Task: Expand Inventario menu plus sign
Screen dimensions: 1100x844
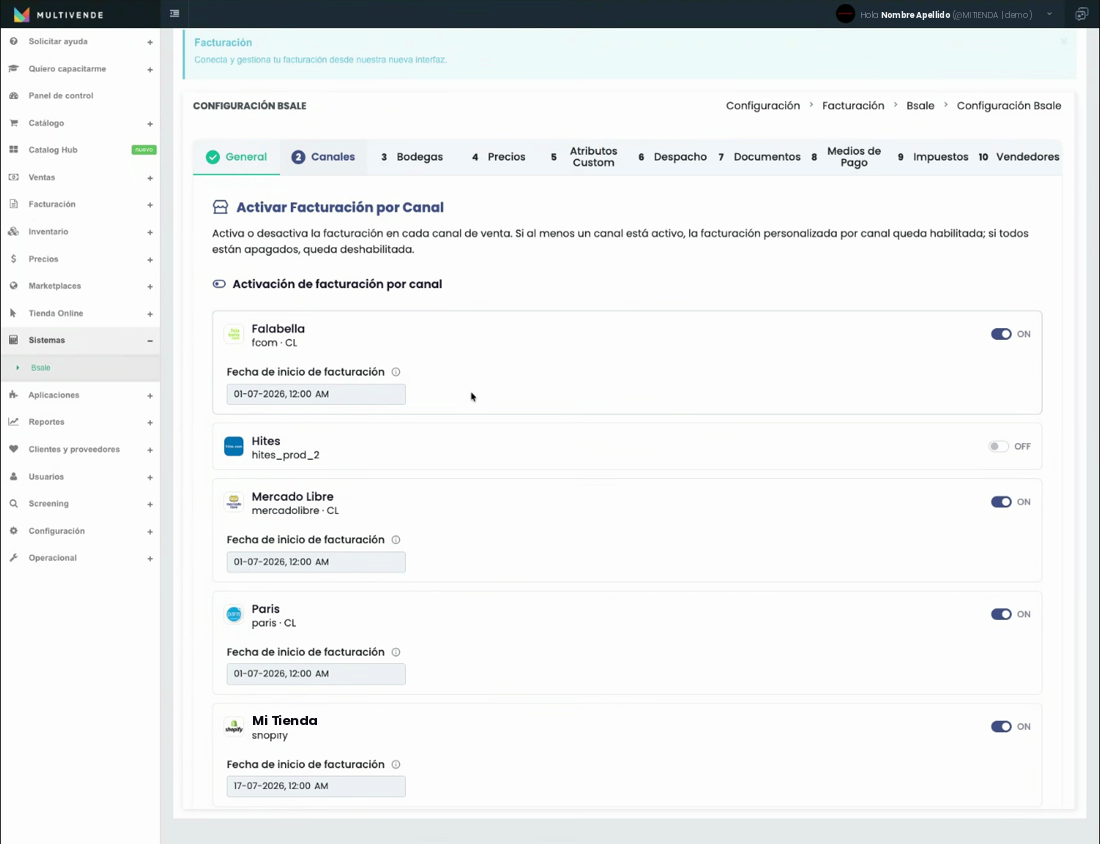Action: [x=150, y=232]
